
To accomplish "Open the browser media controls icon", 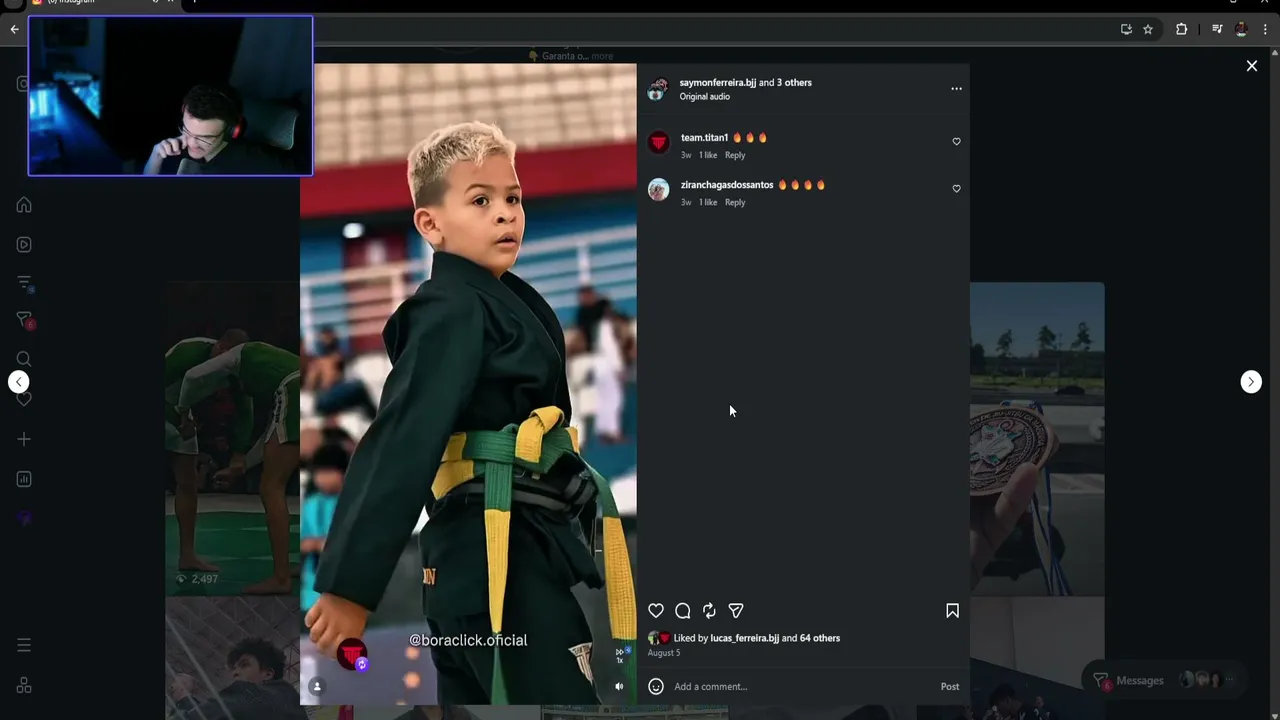I will tap(1217, 29).
